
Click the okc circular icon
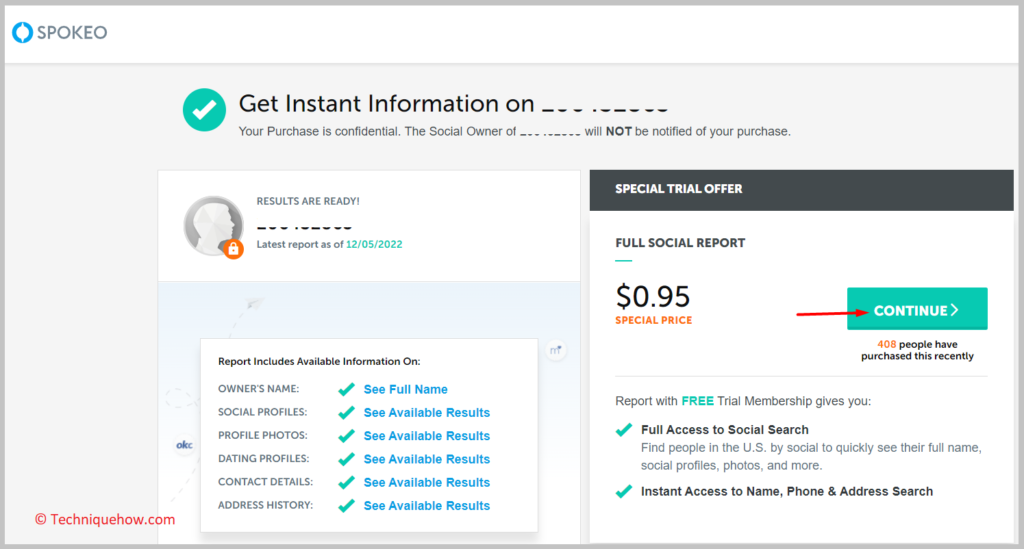(184, 445)
